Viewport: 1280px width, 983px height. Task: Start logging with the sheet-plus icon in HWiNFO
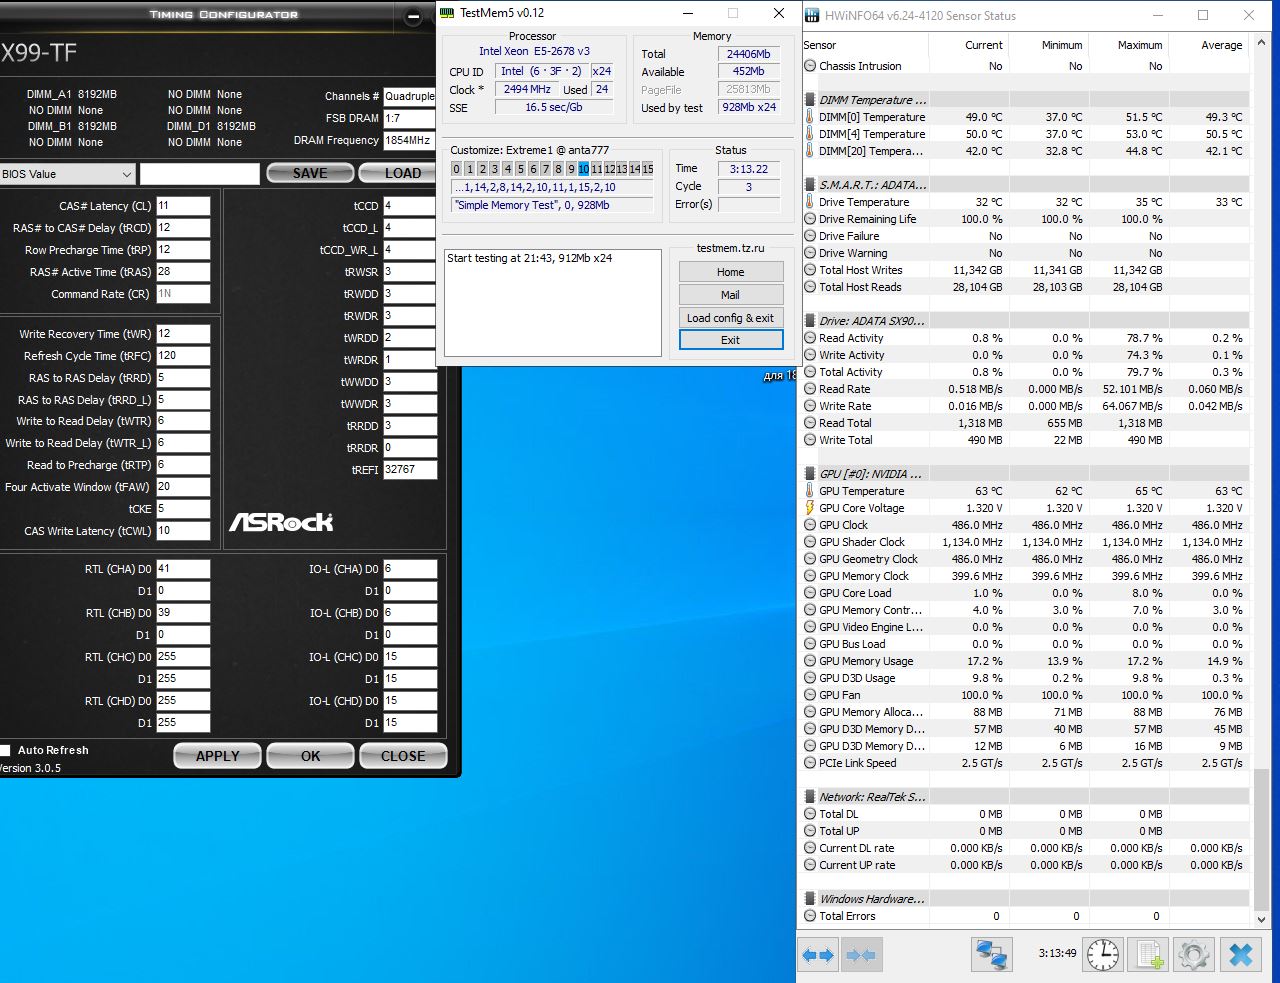click(x=1148, y=954)
